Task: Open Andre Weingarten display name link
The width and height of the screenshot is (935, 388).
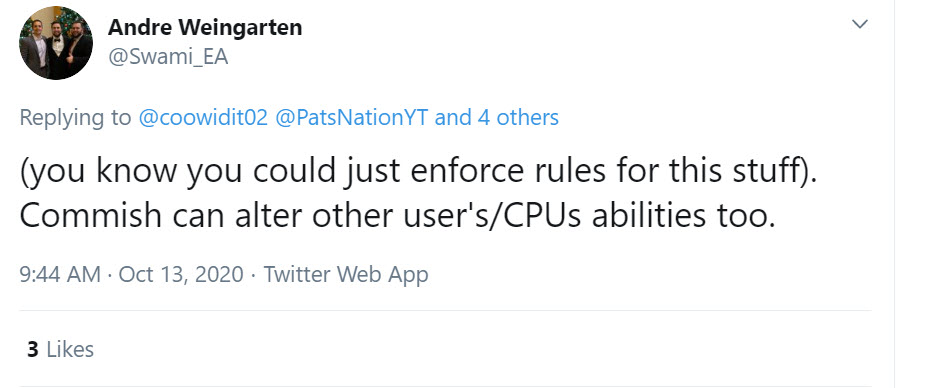Action: (205, 27)
